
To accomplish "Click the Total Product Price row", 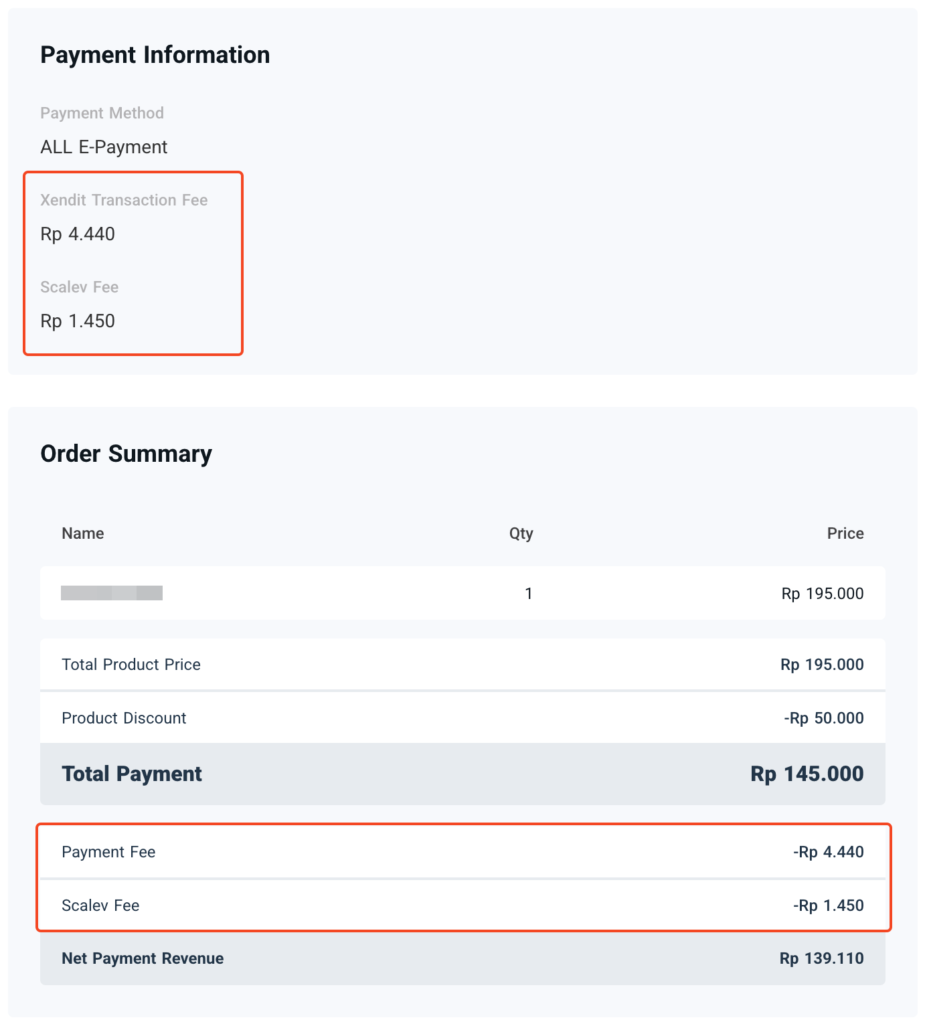I will (462, 664).
